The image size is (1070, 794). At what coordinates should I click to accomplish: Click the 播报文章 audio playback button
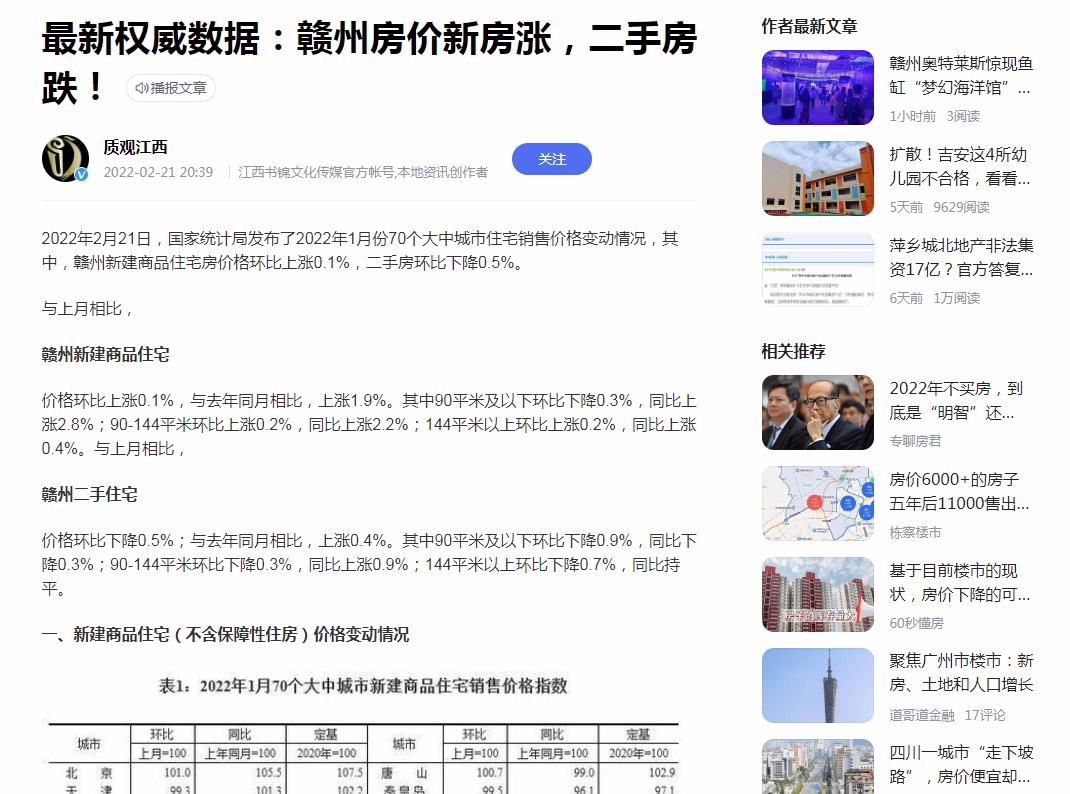[171, 88]
